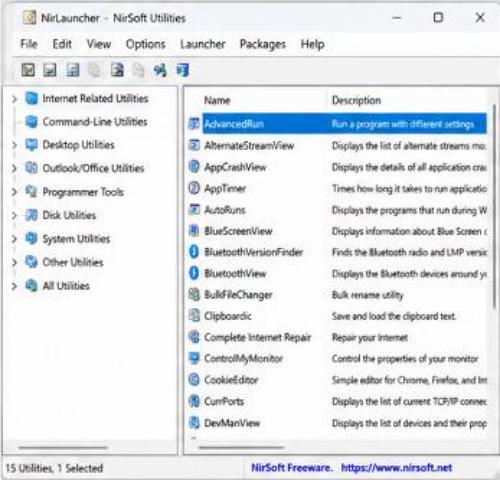
Task: Click the All Utilities icon
Action: click(32, 286)
